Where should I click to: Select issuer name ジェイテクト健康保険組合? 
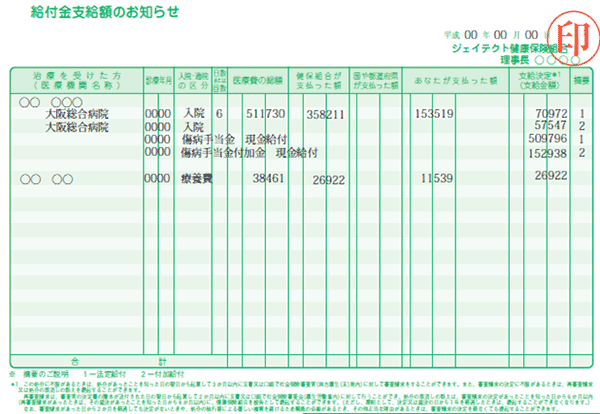point(509,49)
